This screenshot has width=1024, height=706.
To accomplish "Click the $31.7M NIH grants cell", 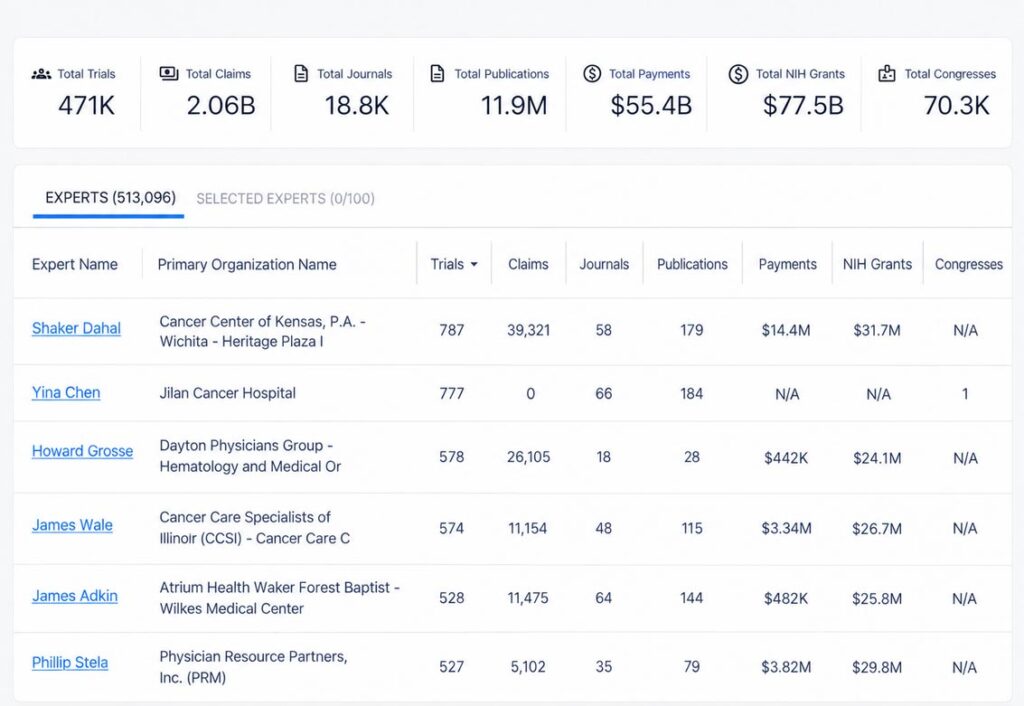I will click(x=876, y=330).
